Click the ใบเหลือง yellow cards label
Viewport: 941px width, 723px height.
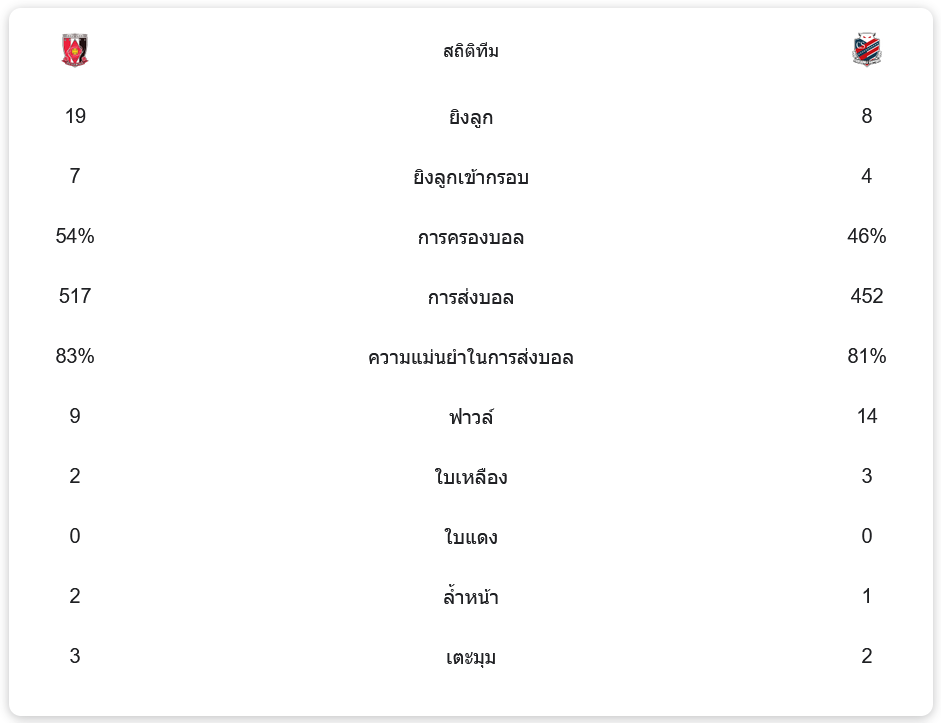(470, 477)
